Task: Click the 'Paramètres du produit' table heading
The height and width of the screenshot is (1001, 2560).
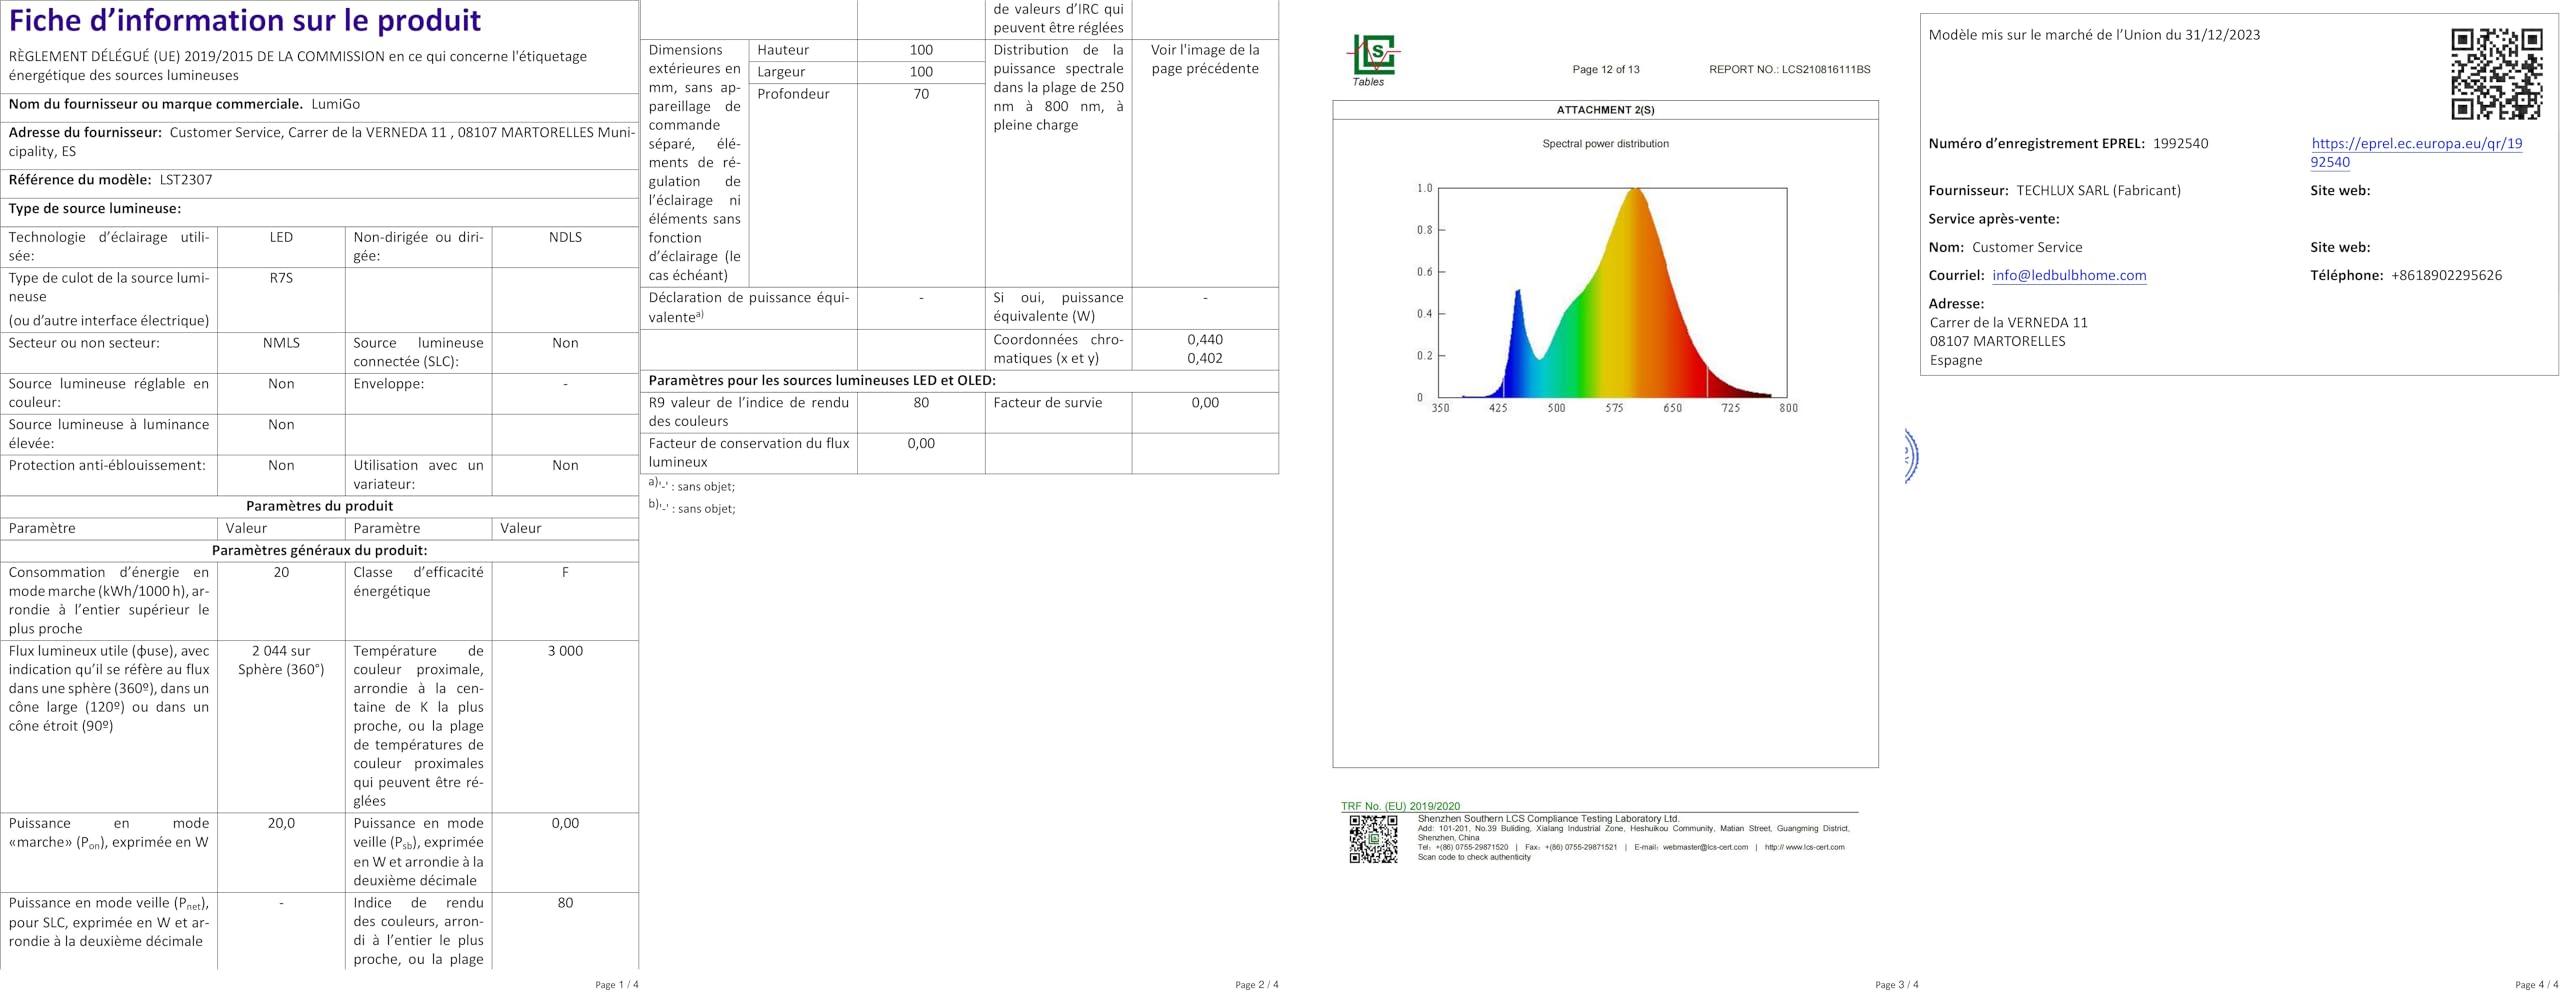Action: coord(320,506)
